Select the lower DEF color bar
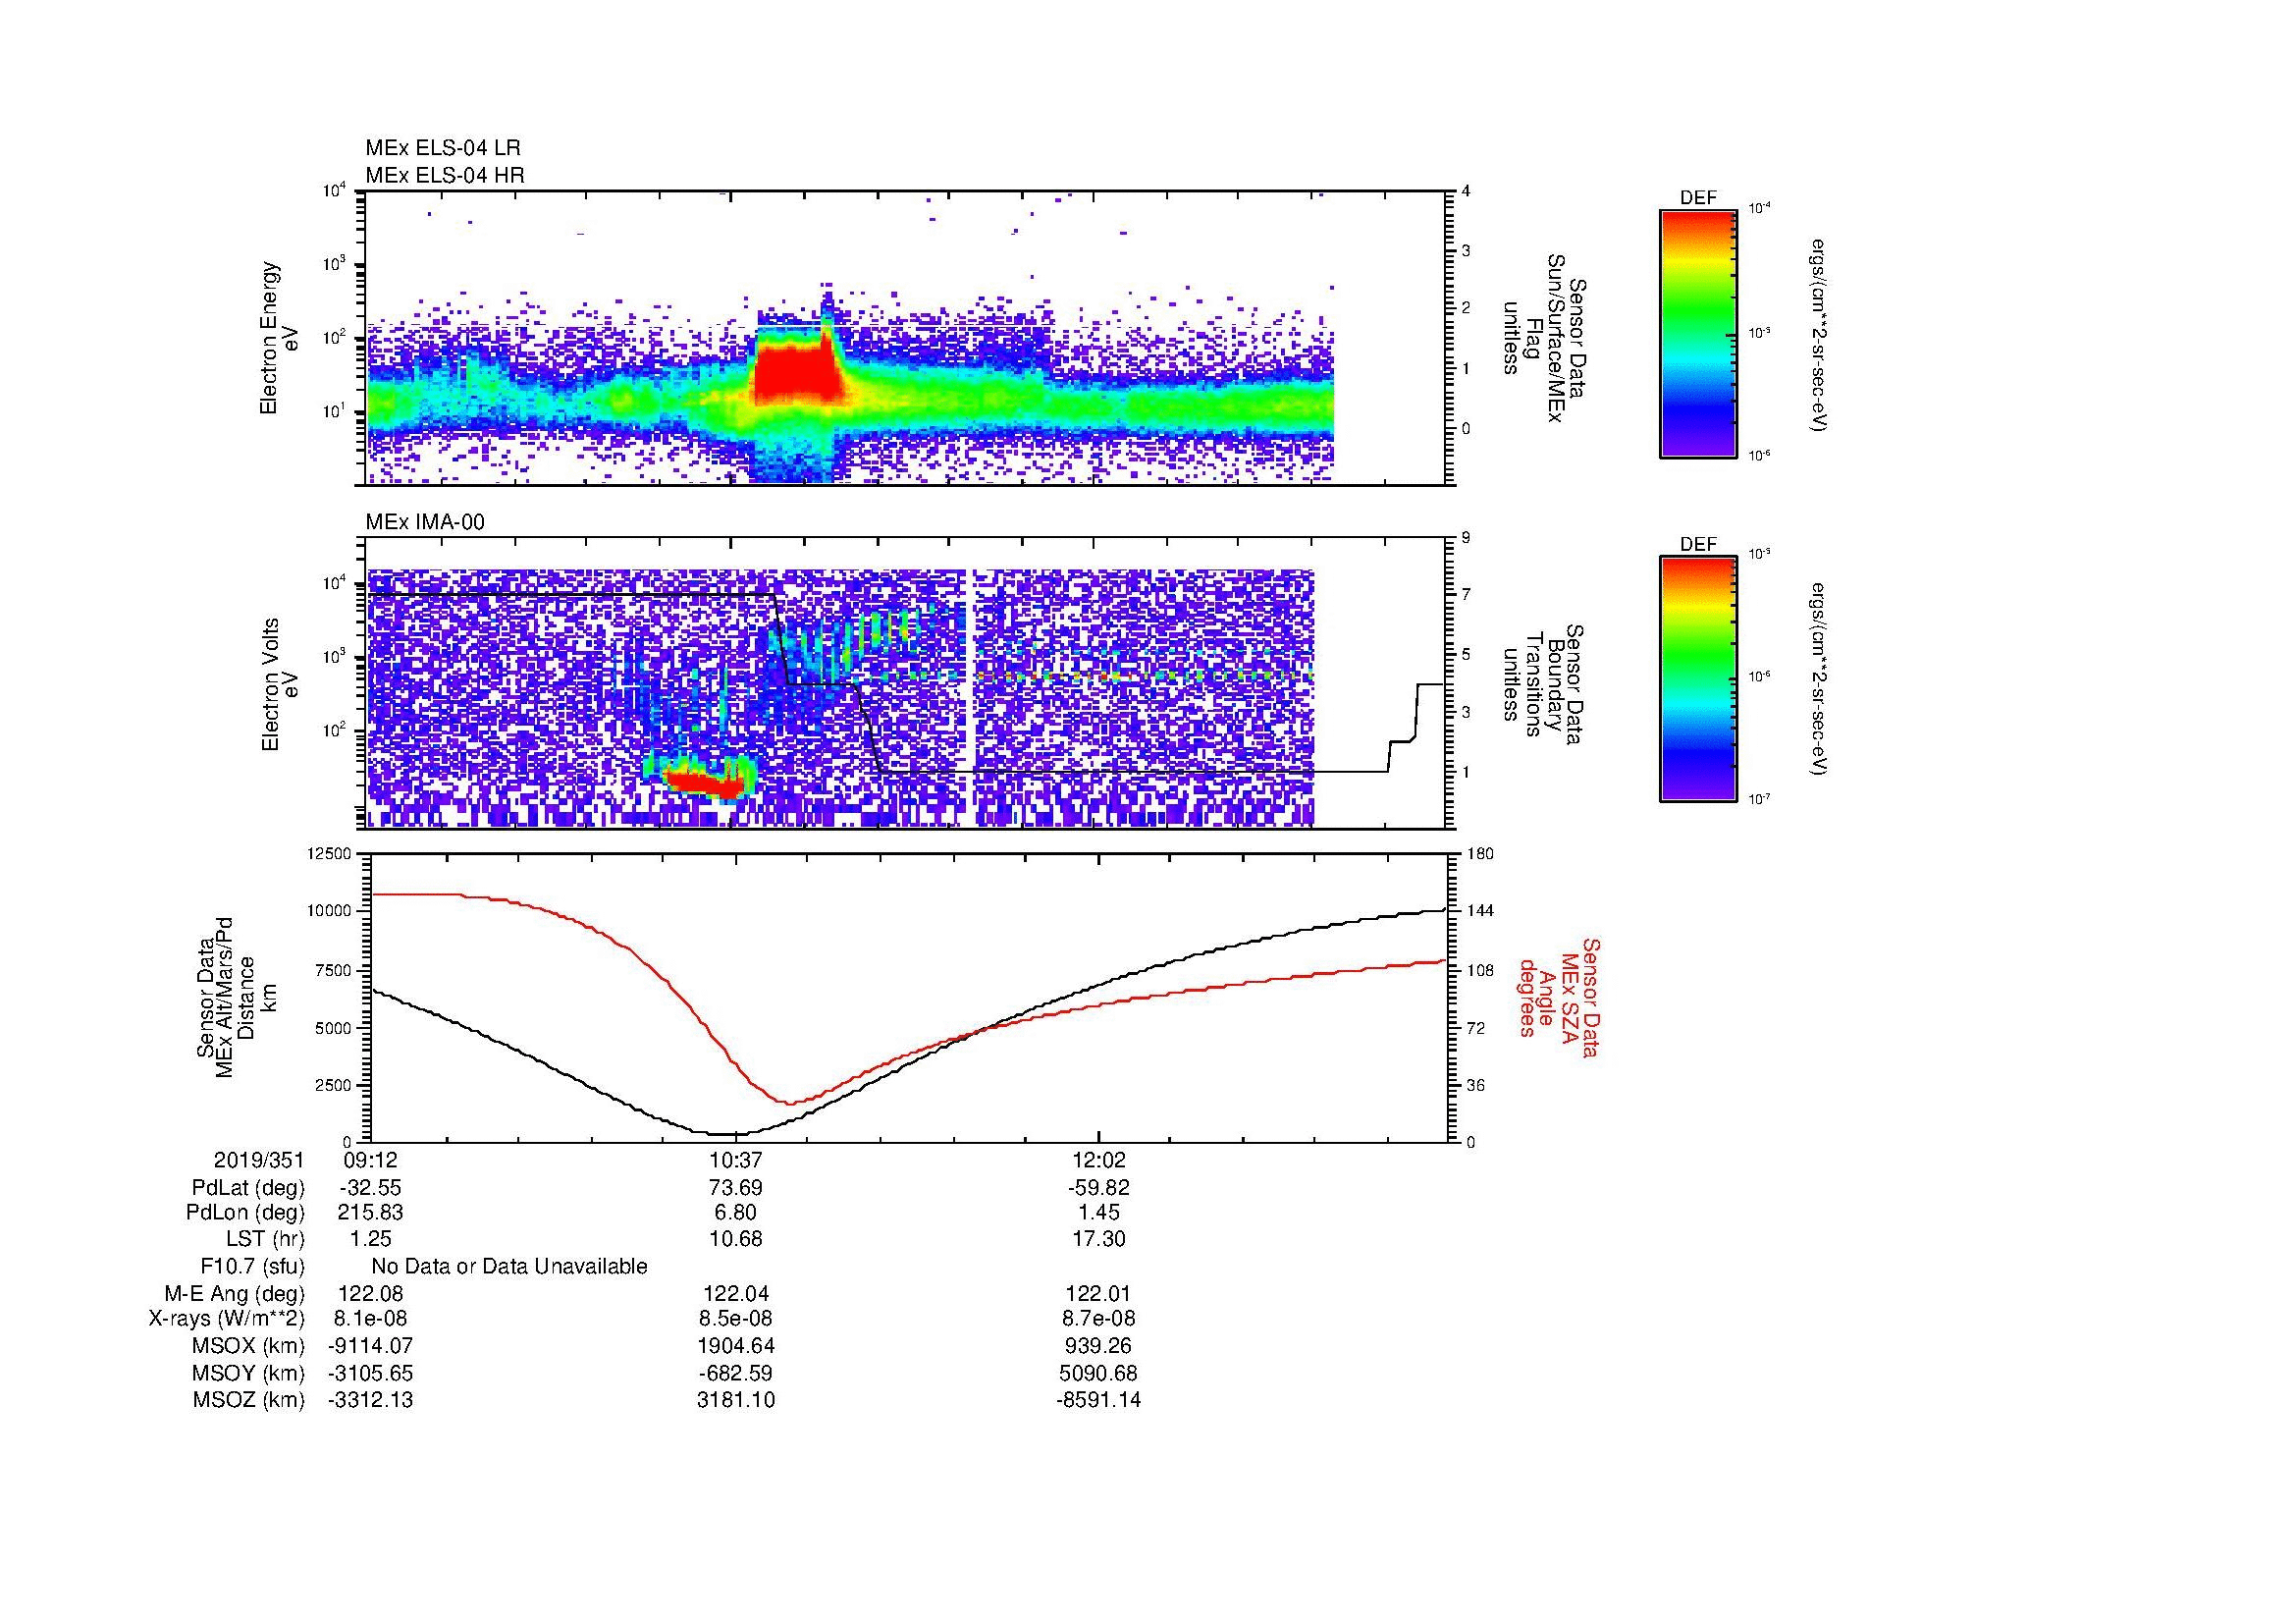The image size is (2296, 1623). coord(1698,679)
